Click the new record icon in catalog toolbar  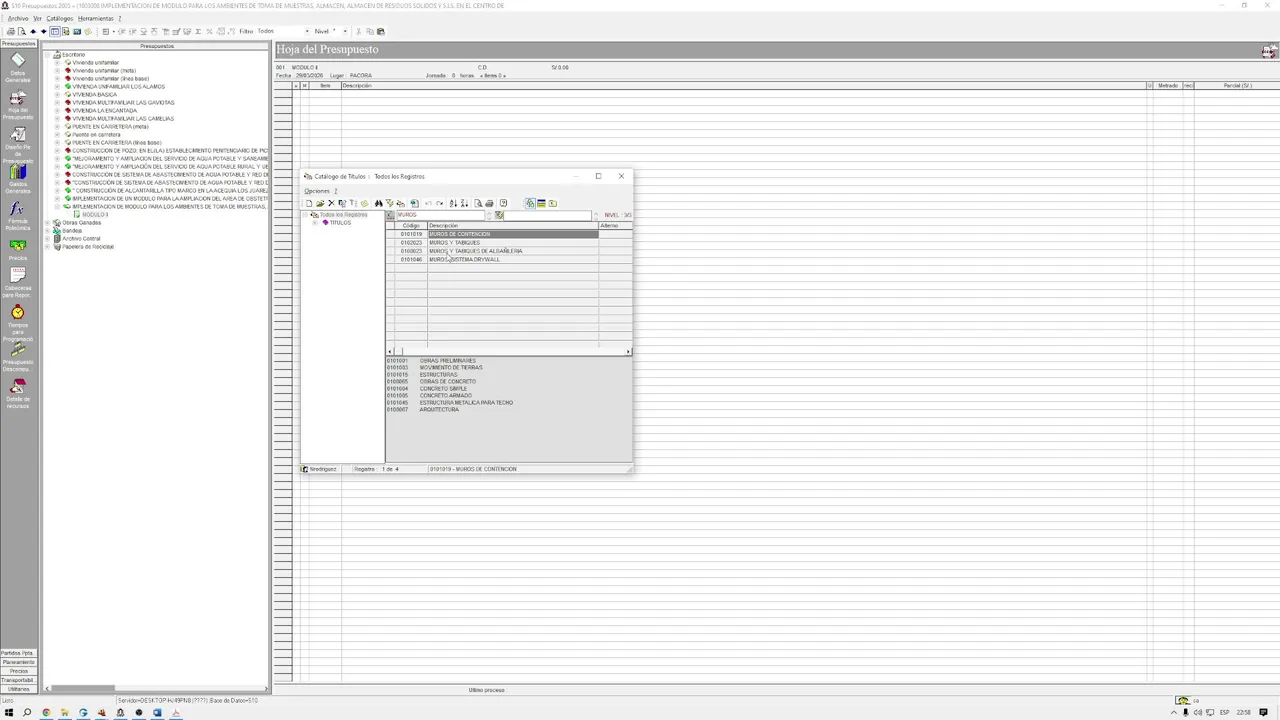(309, 203)
